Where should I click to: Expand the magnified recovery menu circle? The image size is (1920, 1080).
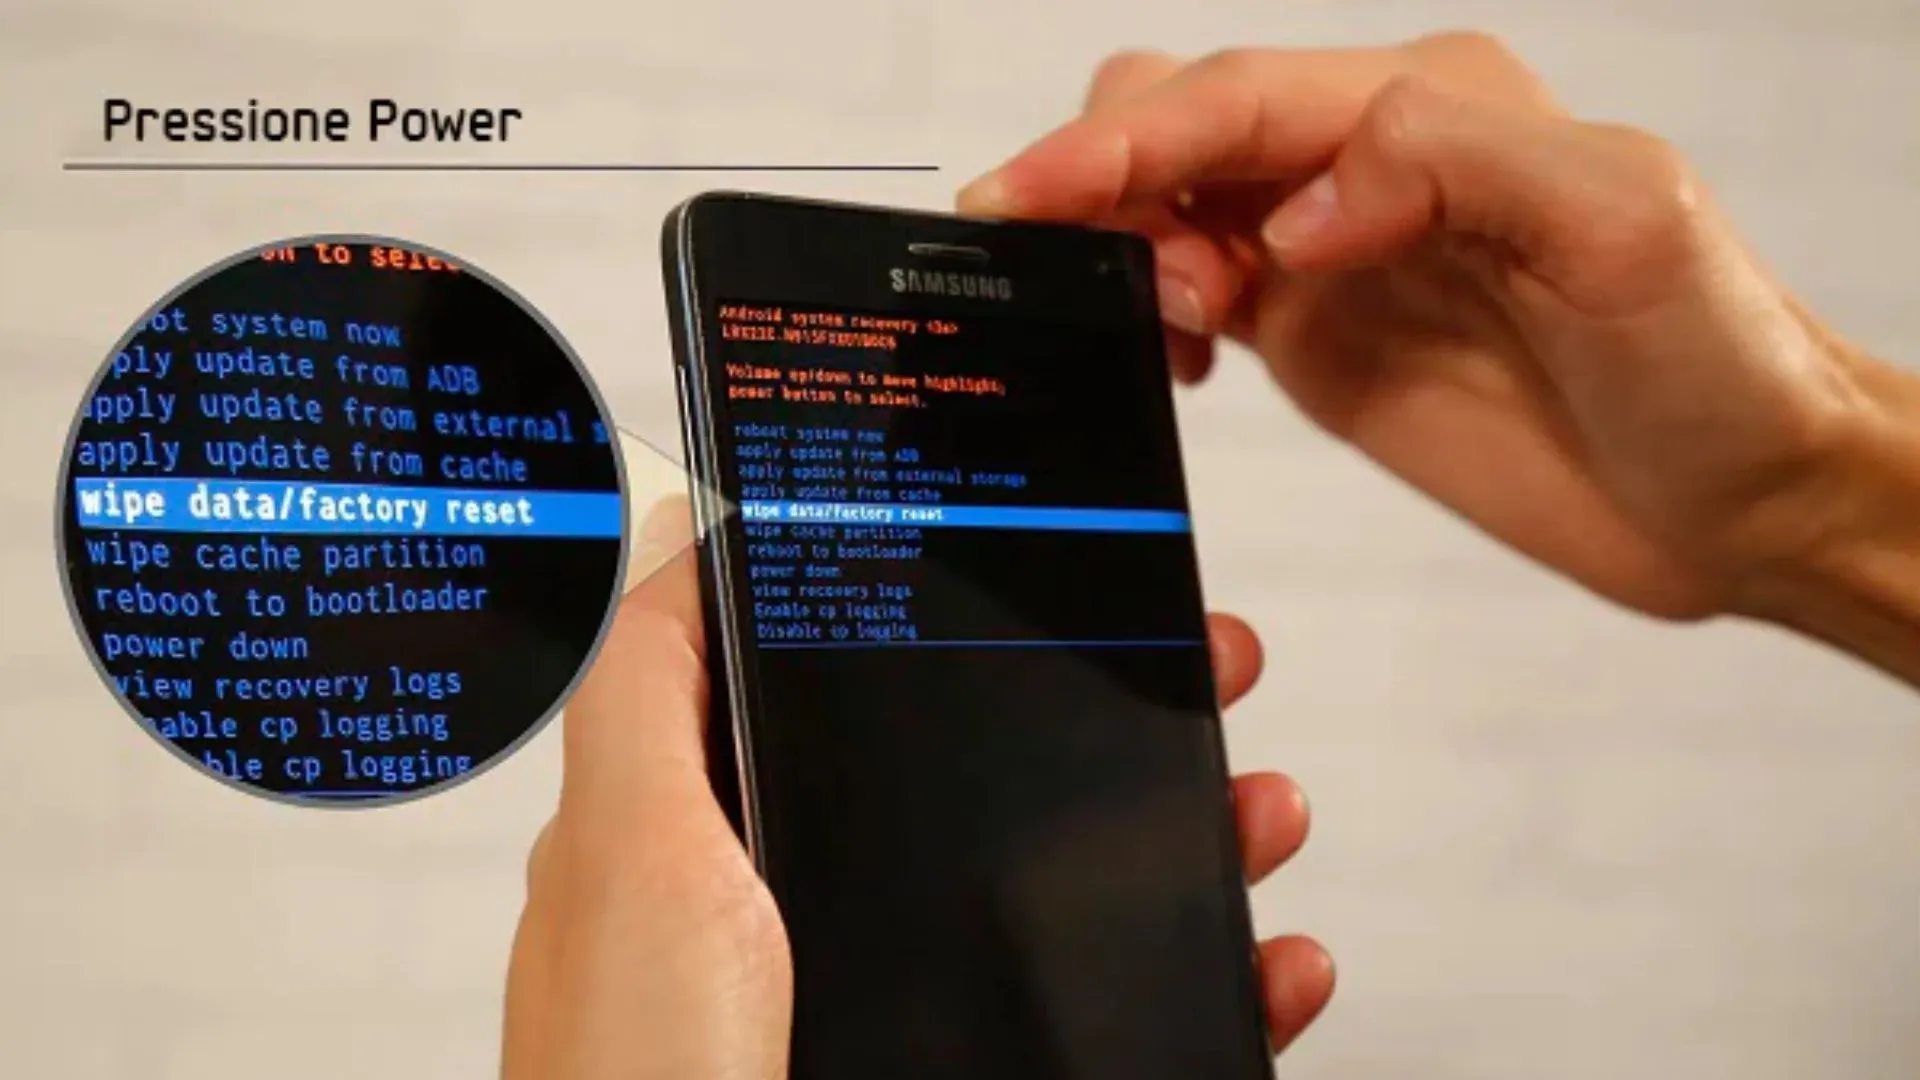(x=335, y=513)
